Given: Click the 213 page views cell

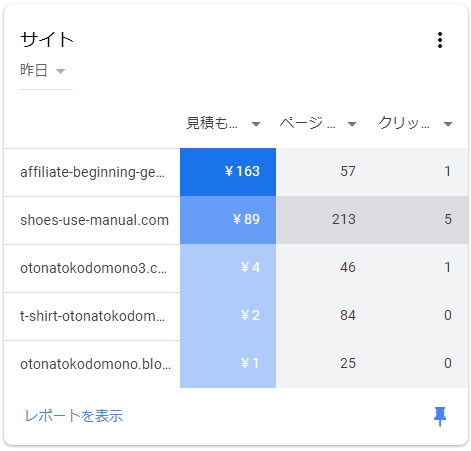Looking at the screenshot, I should 324,220.
